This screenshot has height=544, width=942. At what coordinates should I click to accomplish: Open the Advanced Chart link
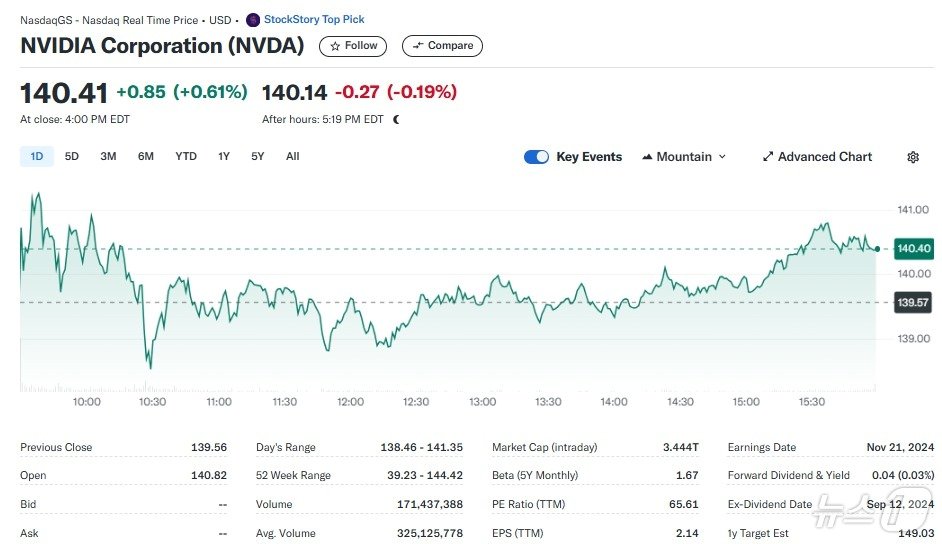(x=825, y=157)
